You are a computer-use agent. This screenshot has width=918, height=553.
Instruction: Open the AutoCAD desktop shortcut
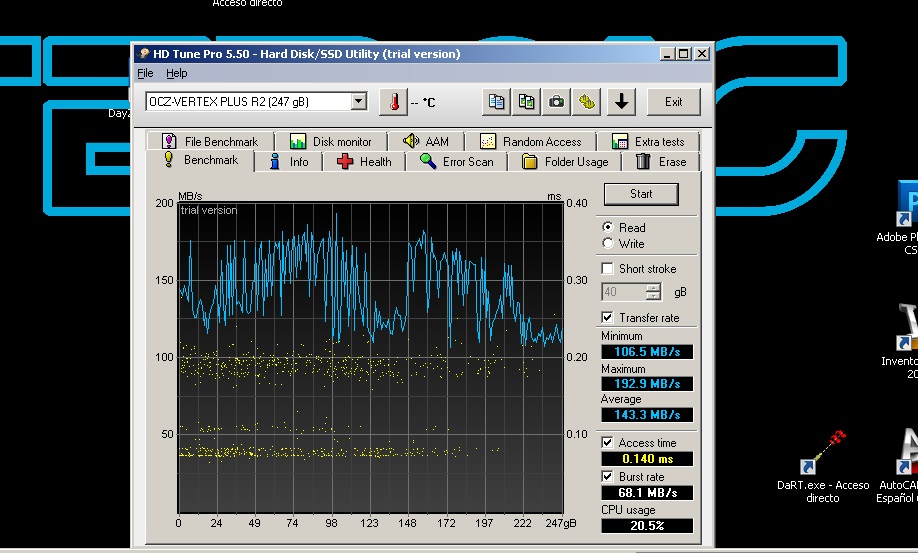coord(907,455)
